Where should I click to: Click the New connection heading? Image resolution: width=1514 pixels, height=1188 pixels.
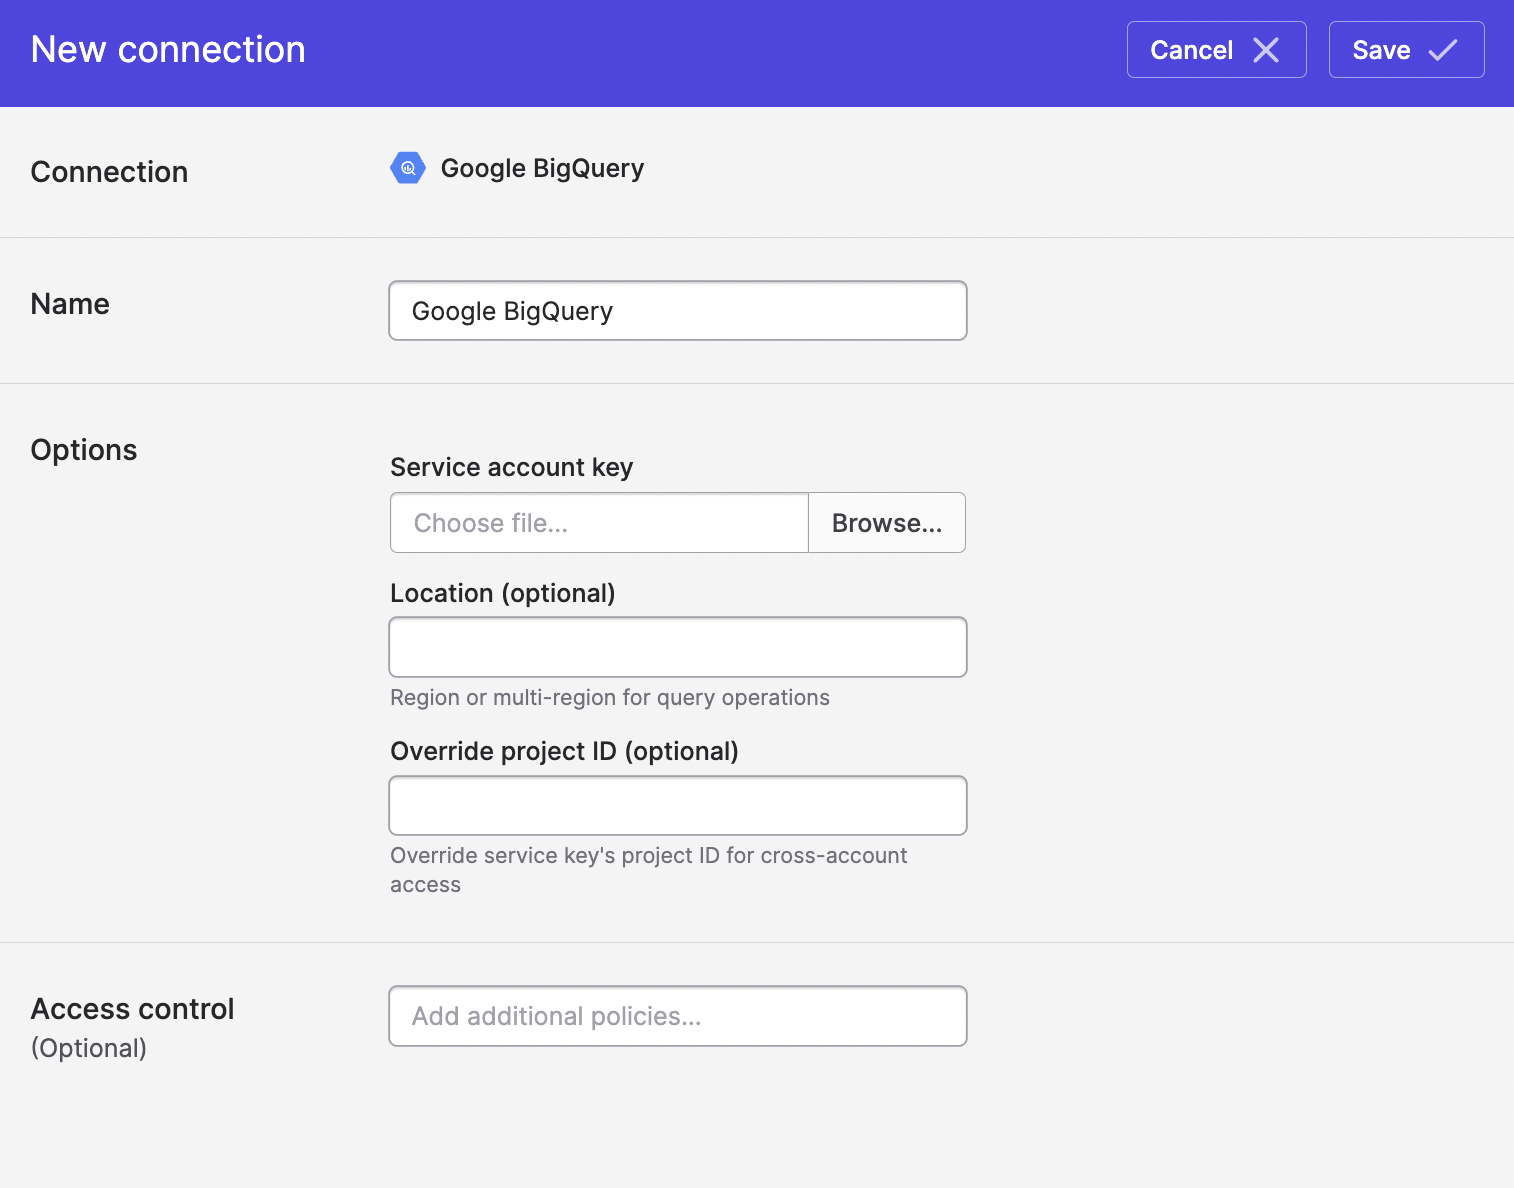tap(168, 49)
